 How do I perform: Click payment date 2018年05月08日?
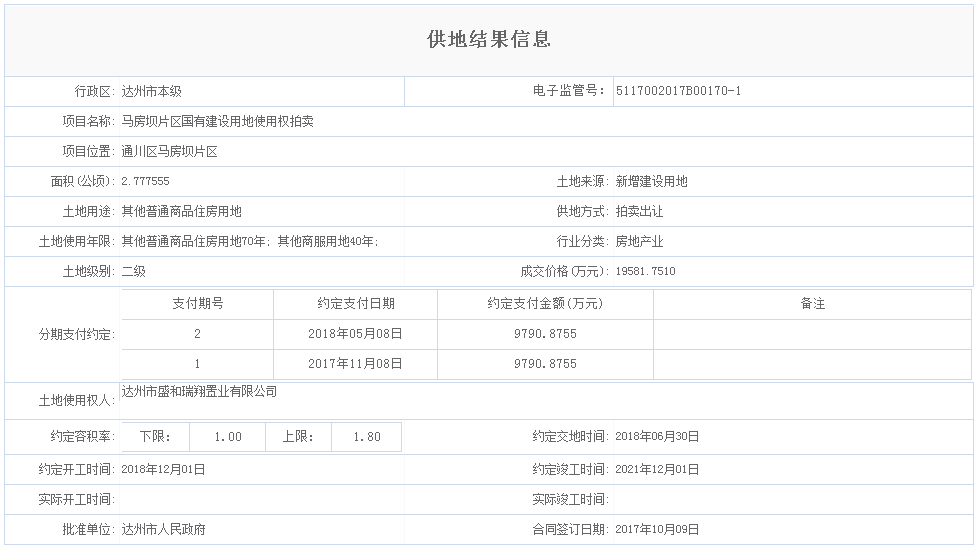pos(355,334)
